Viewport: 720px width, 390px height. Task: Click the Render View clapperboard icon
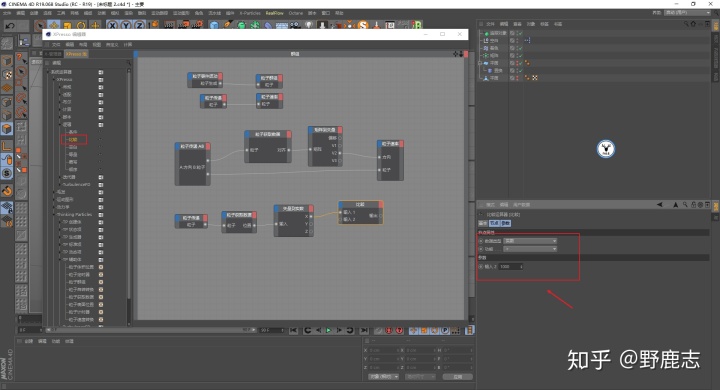click(x=169, y=26)
